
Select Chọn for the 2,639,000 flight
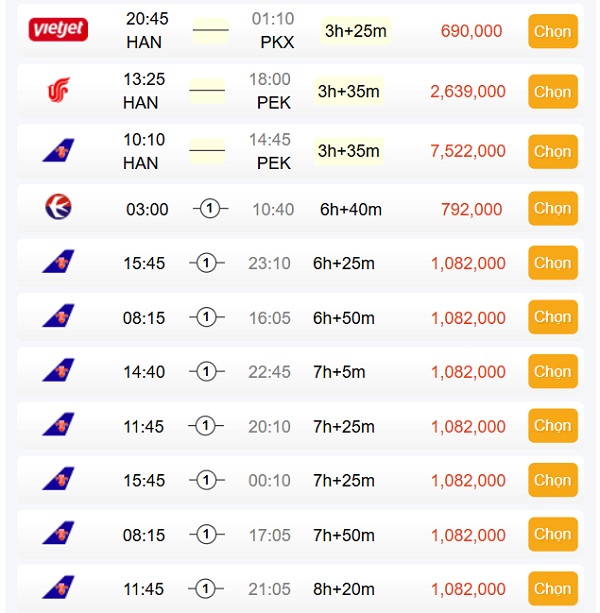coord(553,92)
